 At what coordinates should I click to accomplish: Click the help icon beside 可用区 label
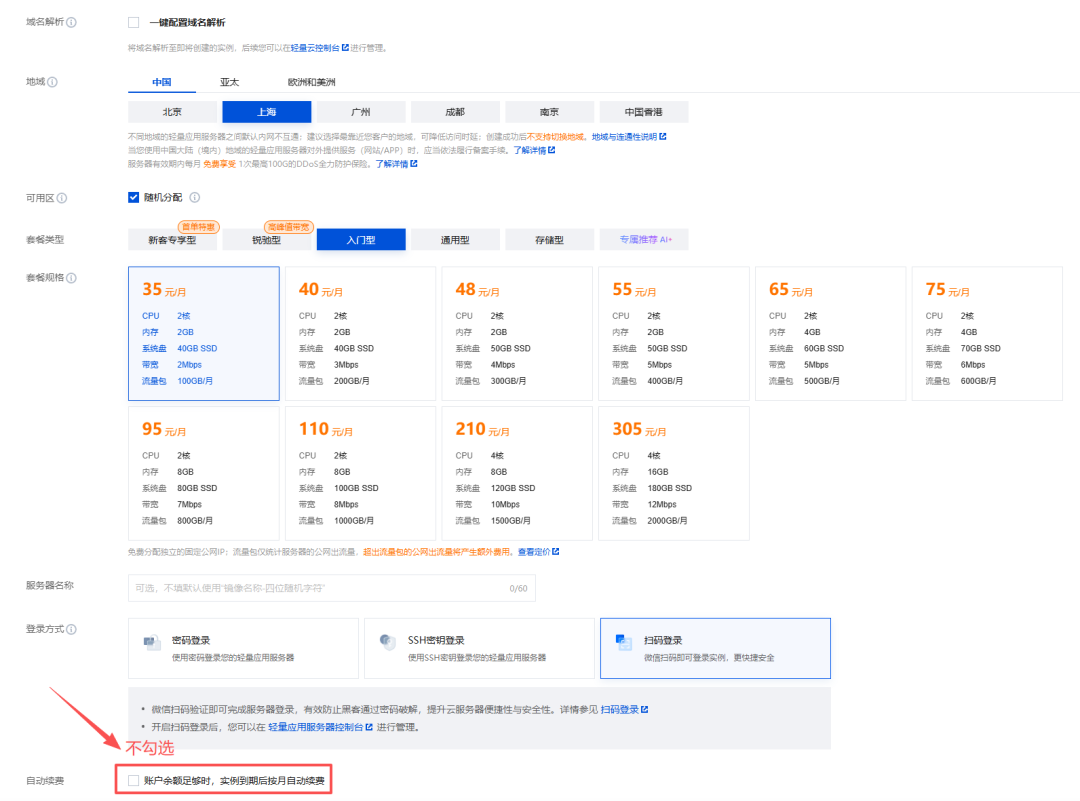[x=62, y=198]
